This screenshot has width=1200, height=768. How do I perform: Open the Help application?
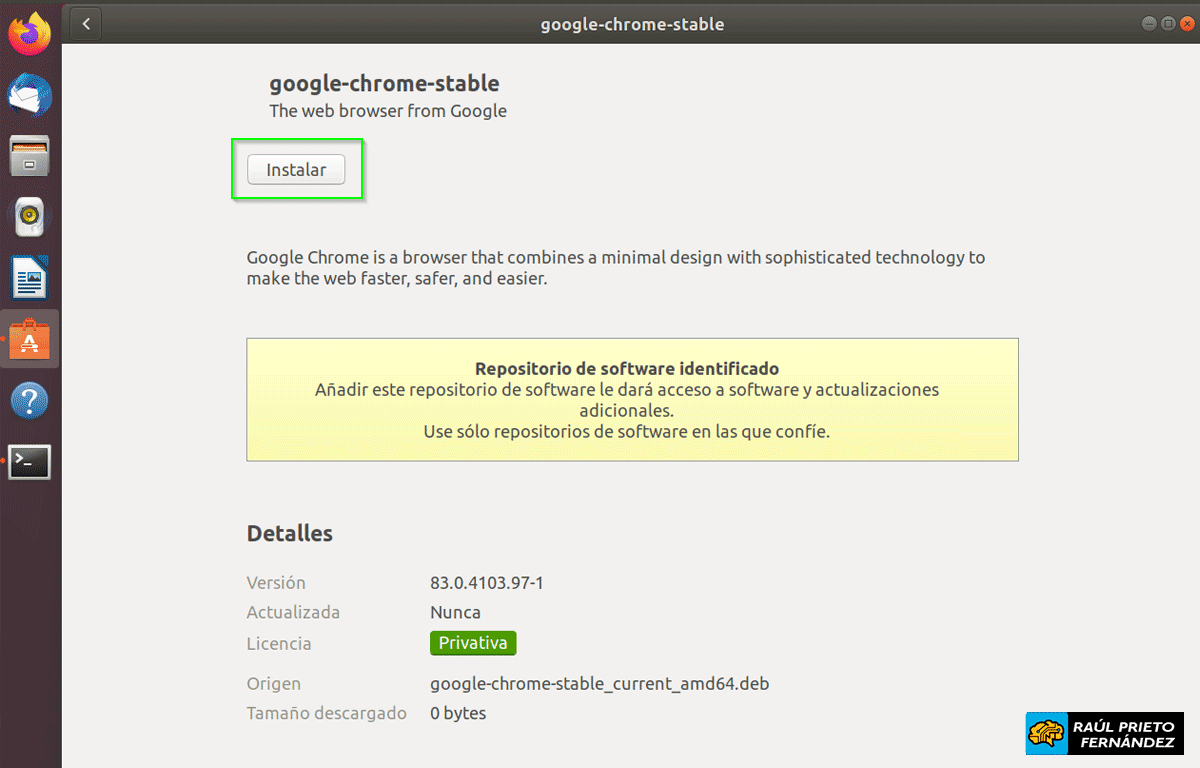click(29, 400)
